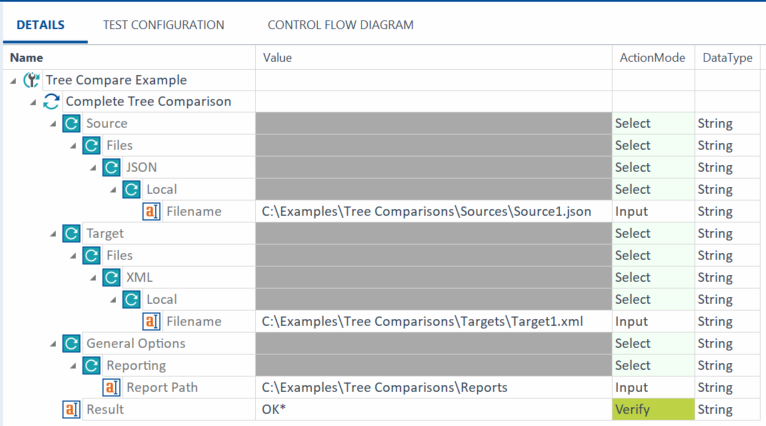
Task: Click the Source1.json filename value field
Action: (427, 212)
